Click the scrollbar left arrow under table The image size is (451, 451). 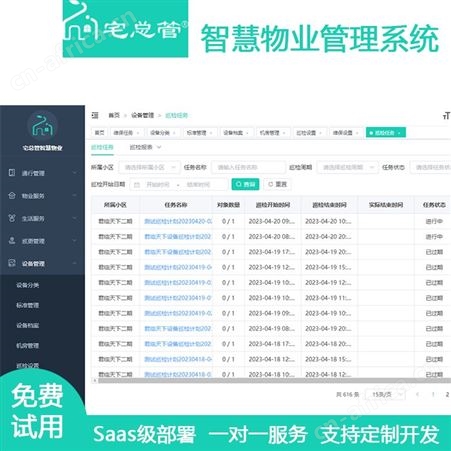click(x=95, y=380)
